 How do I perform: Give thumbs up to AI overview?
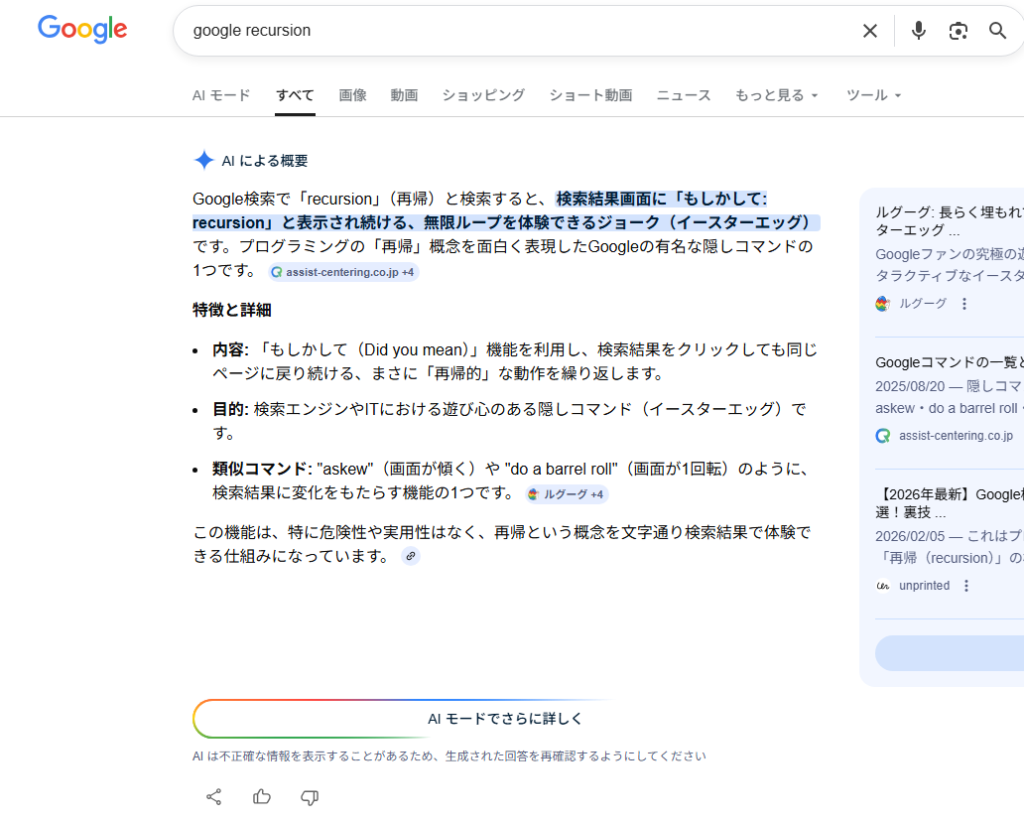tap(262, 797)
